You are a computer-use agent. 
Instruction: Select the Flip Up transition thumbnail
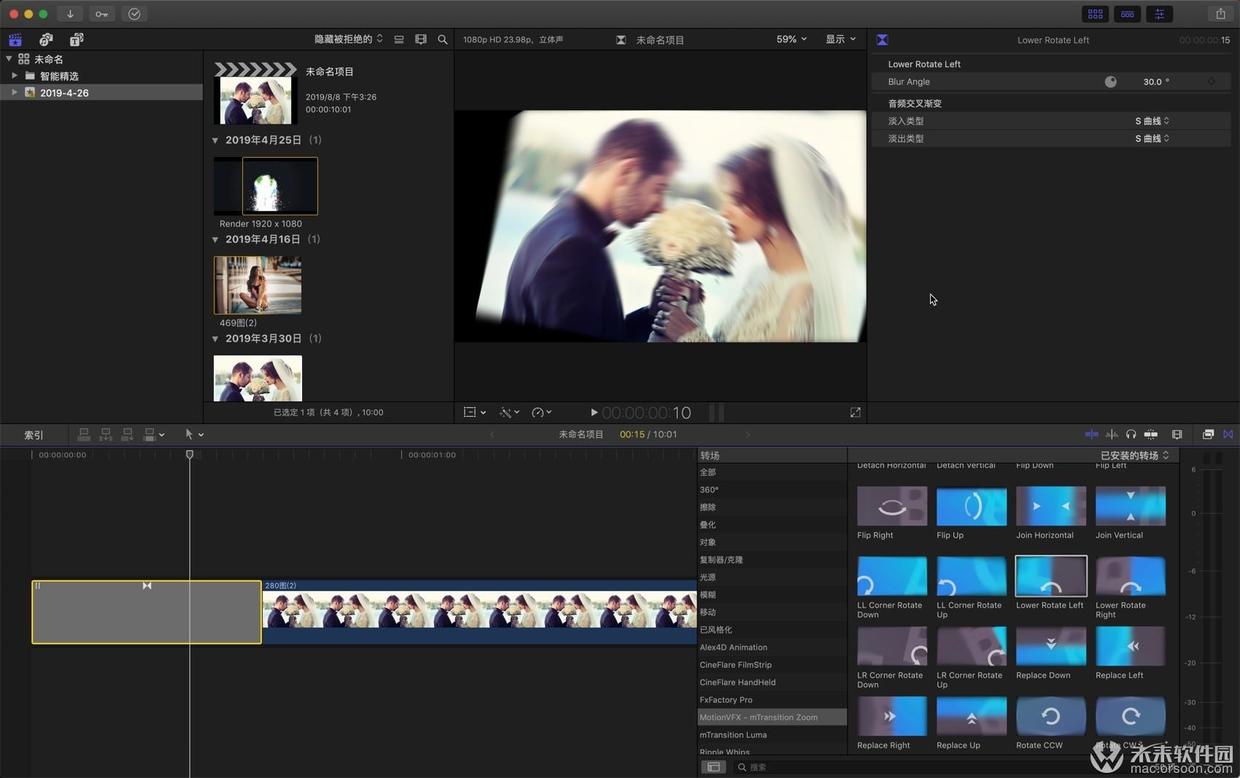point(971,506)
